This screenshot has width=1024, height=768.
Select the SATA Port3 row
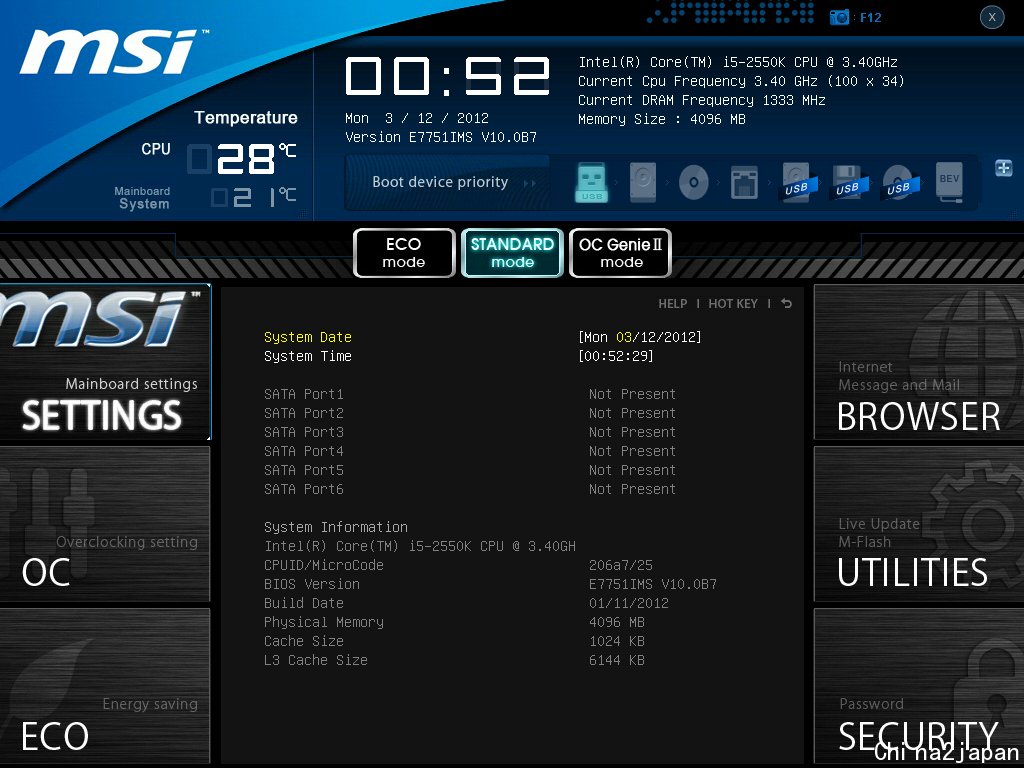(470, 432)
